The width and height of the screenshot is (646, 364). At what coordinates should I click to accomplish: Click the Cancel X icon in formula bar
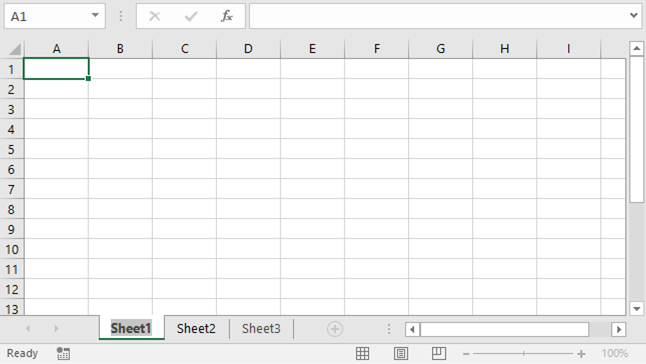pyautogui.click(x=155, y=16)
